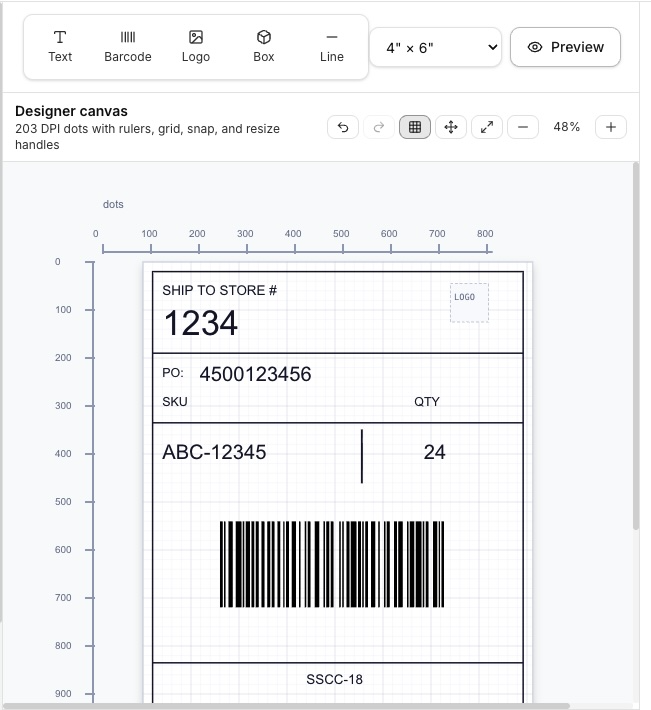Select the 1234 store number text
Screen dimensions: 651x710
click(201, 323)
